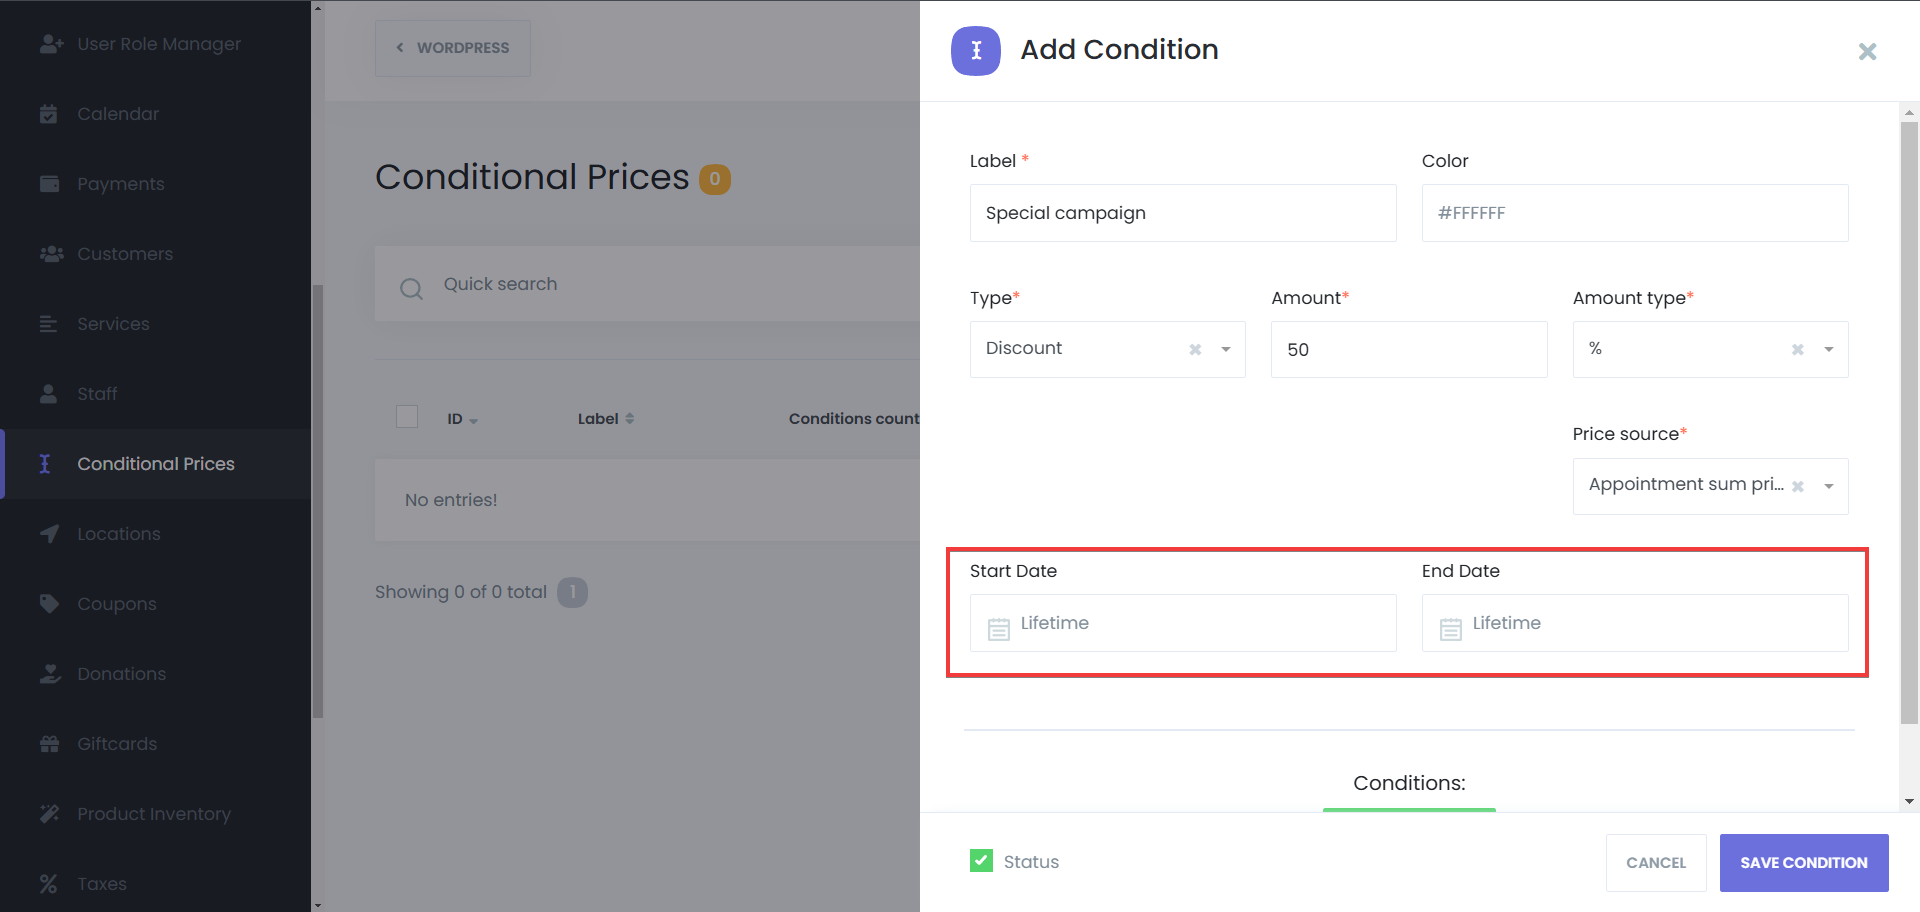Viewport: 1920px width, 912px height.
Task: Click the Locations arrow icon
Action: 48,534
